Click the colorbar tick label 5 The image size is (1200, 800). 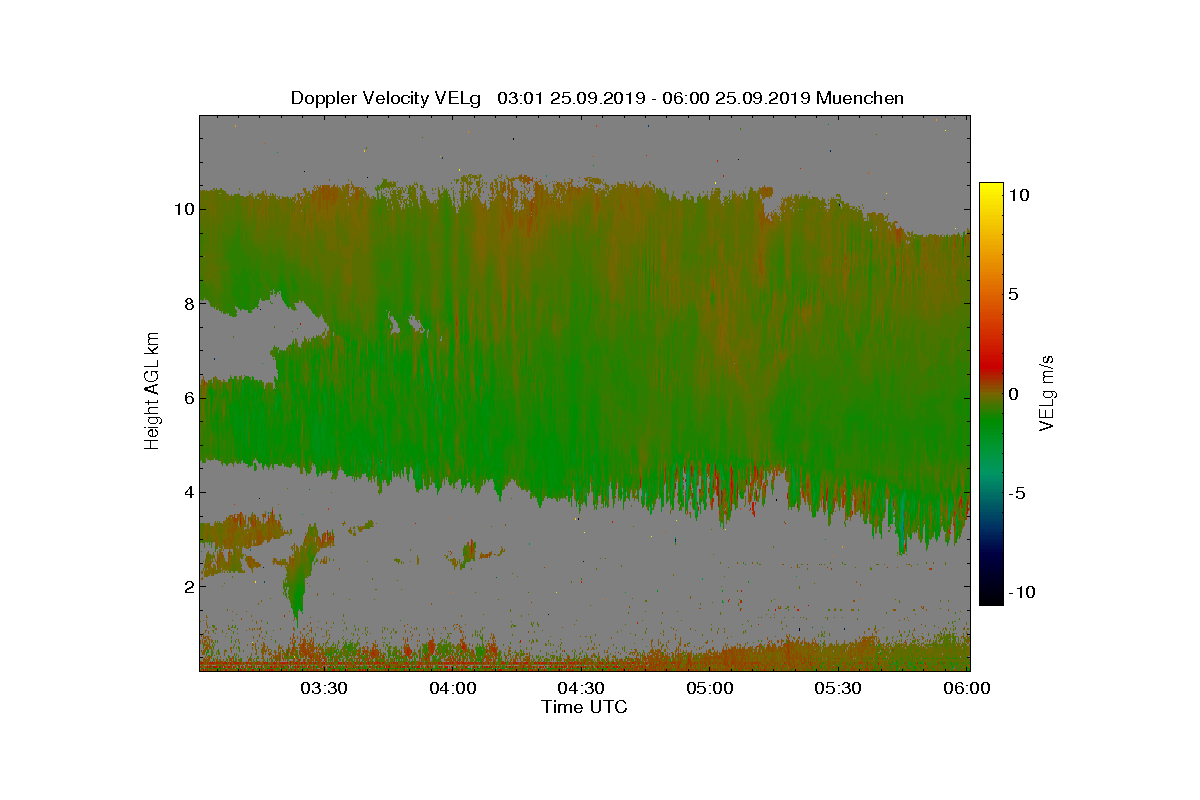click(1014, 295)
